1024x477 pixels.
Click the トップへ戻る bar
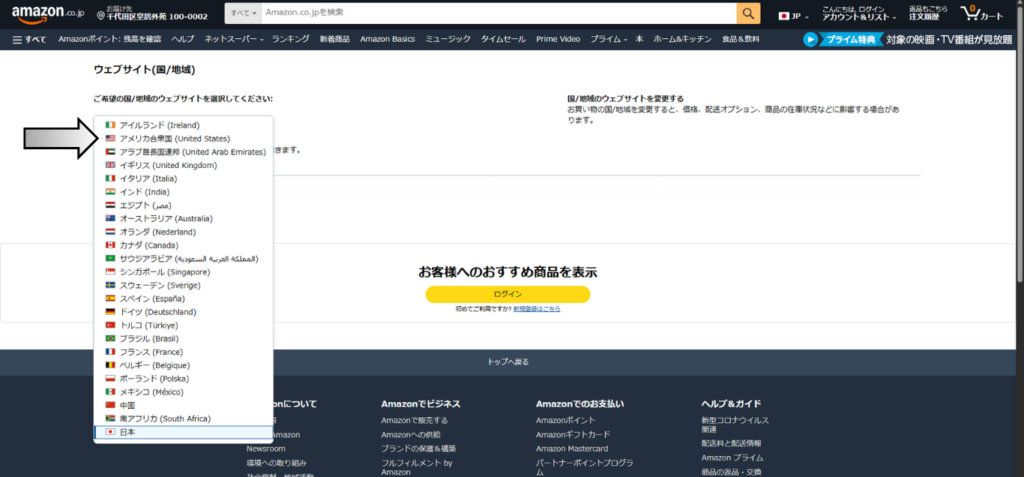point(512,361)
